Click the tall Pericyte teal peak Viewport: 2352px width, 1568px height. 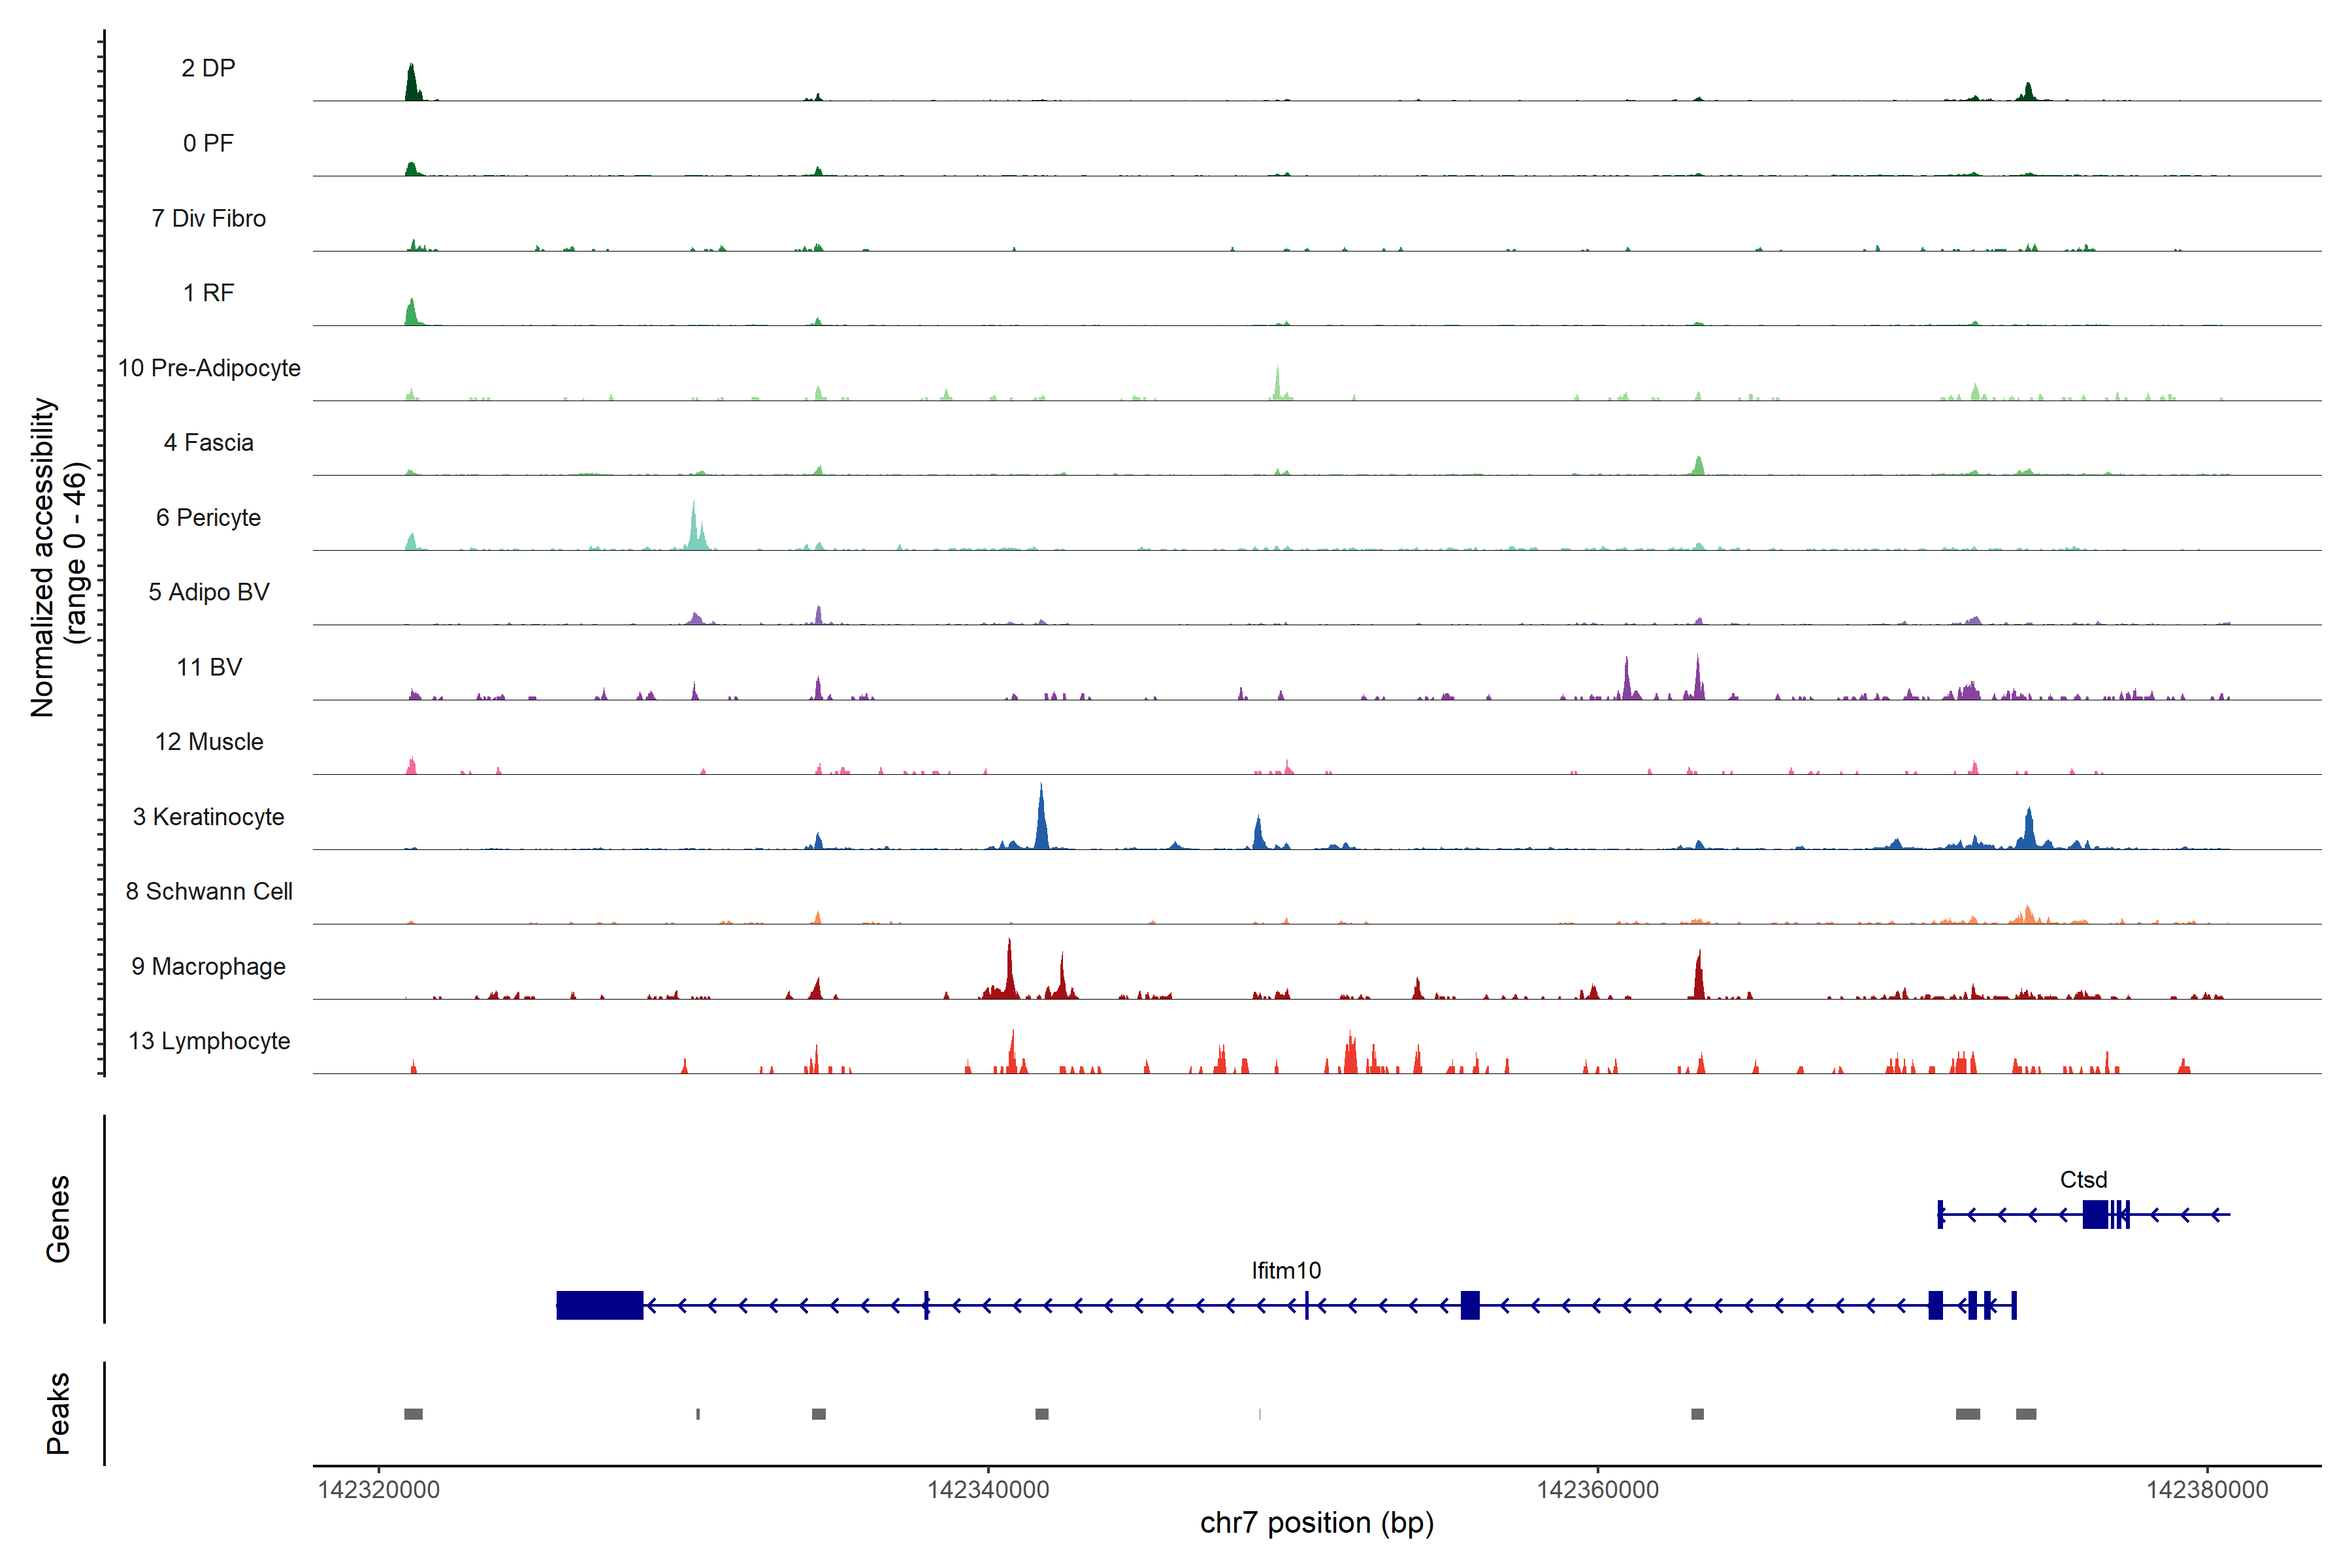click(693, 527)
